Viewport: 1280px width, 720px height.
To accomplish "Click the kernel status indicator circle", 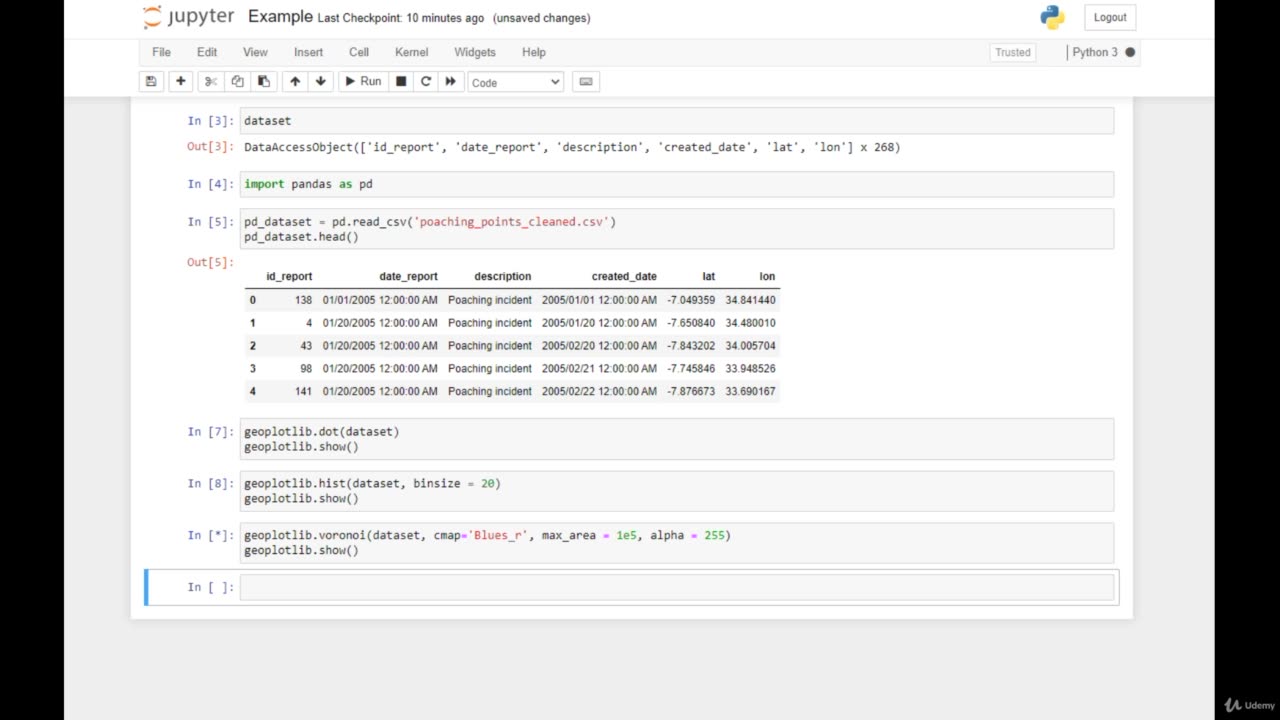I will tap(1130, 52).
